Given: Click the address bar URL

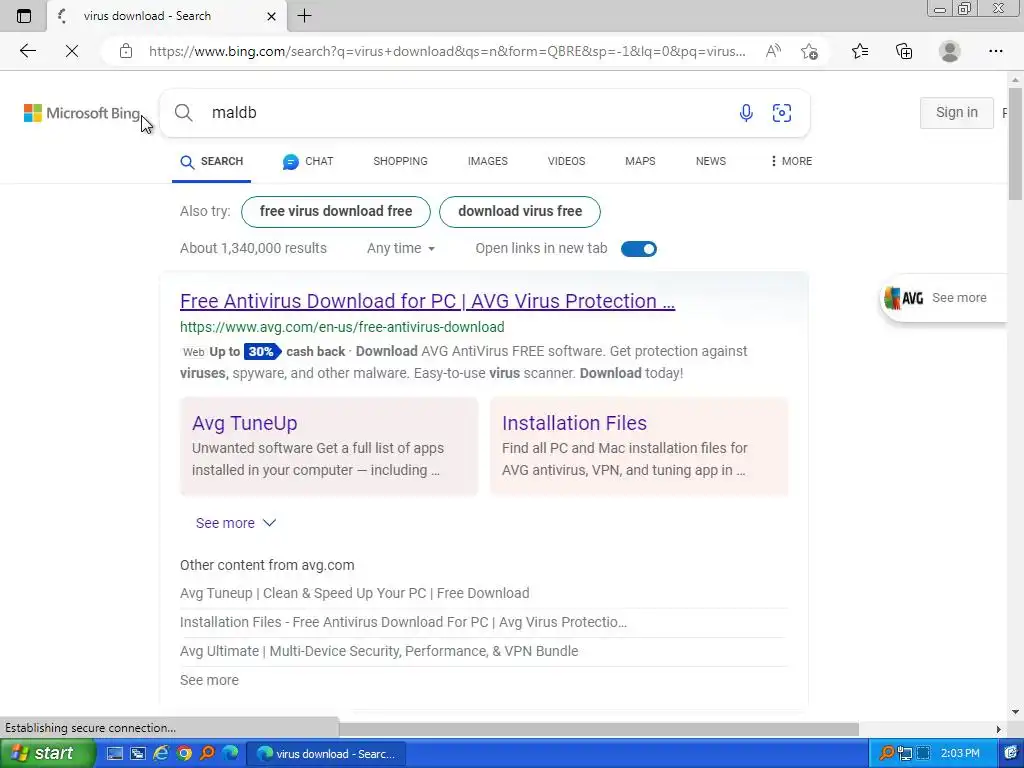Looking at the screenshot, I should [447, 52].
